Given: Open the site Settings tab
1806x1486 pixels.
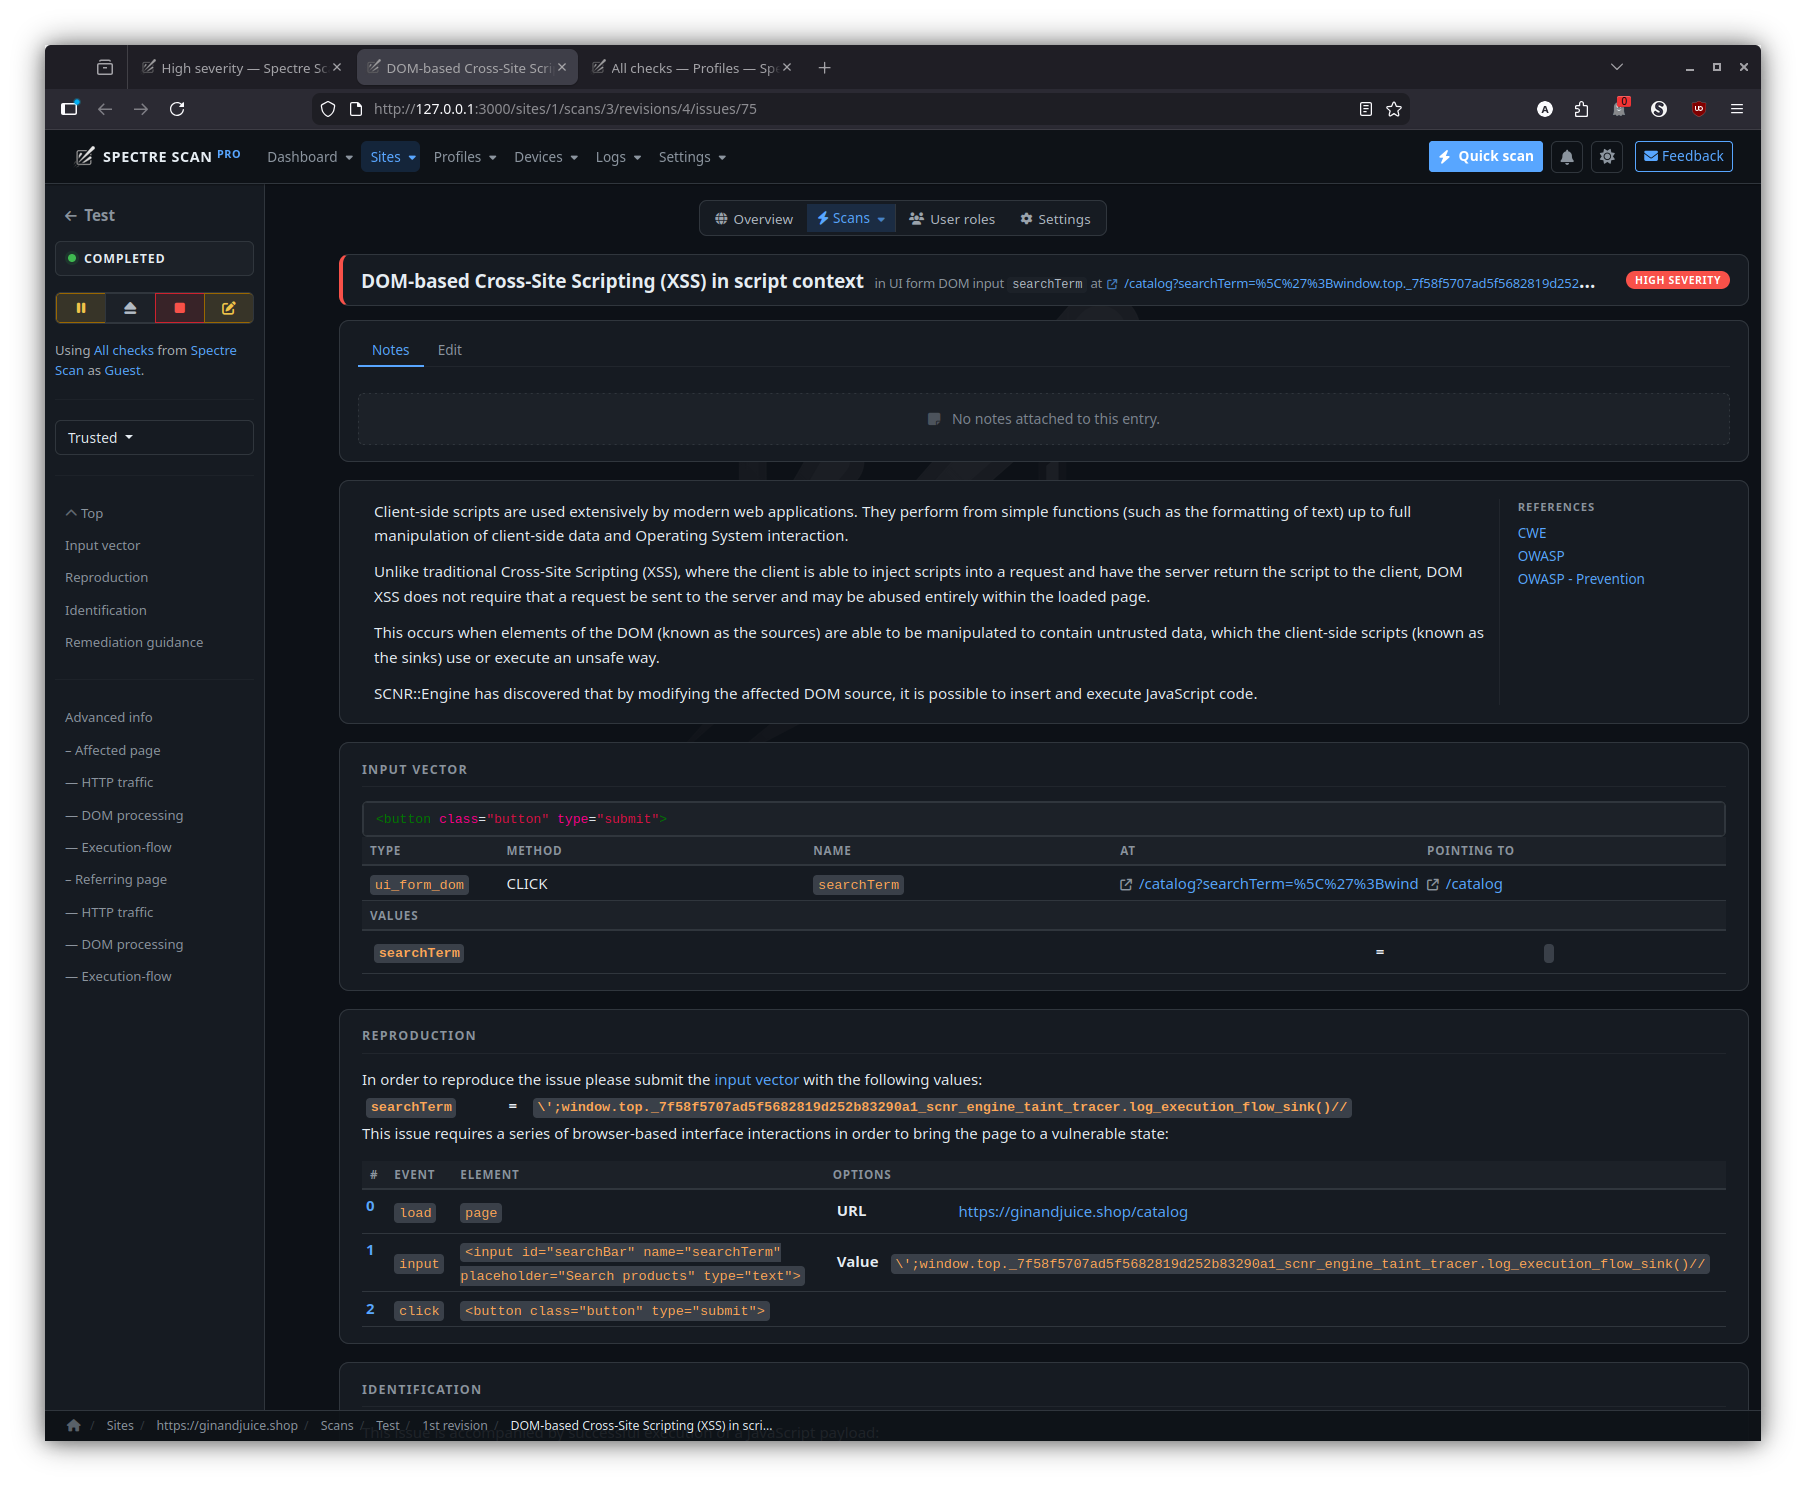Looking at the screenshot, I should pos(1055,219).
